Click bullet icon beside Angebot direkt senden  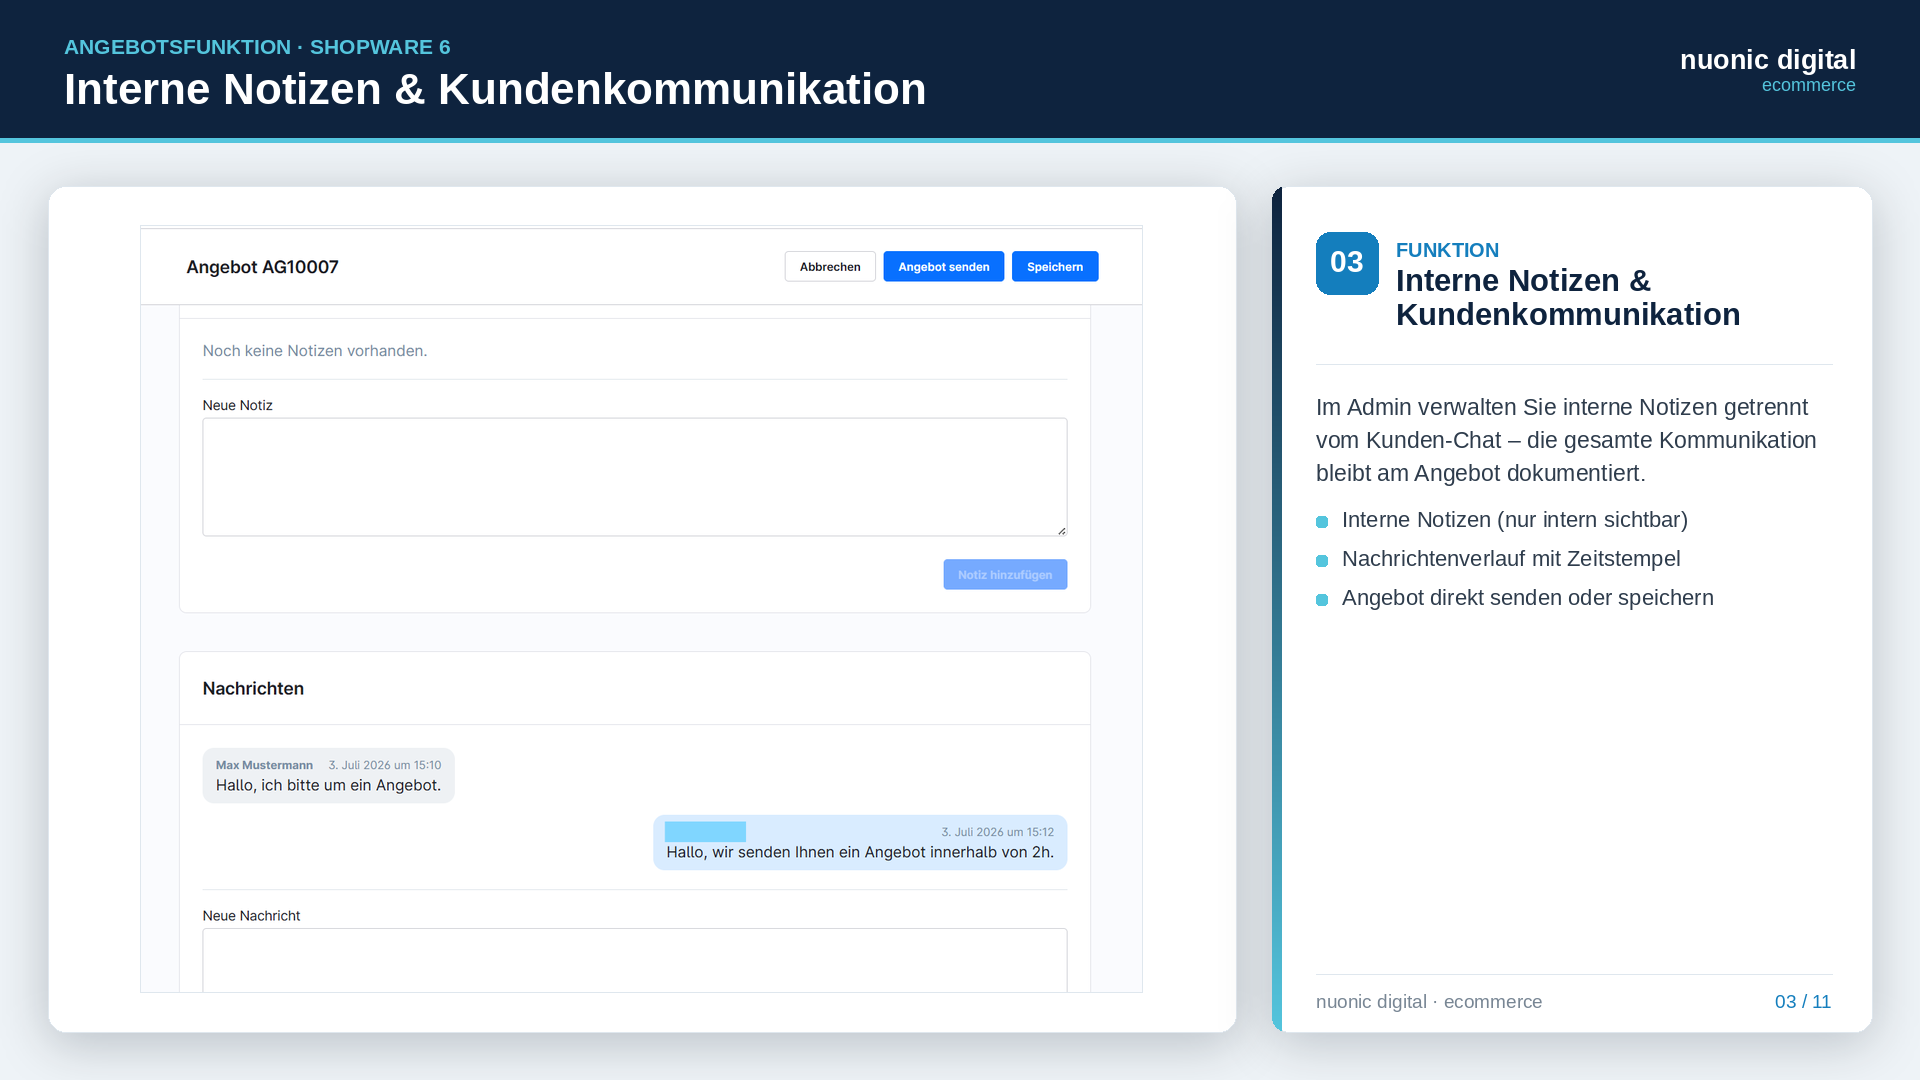1322,600
